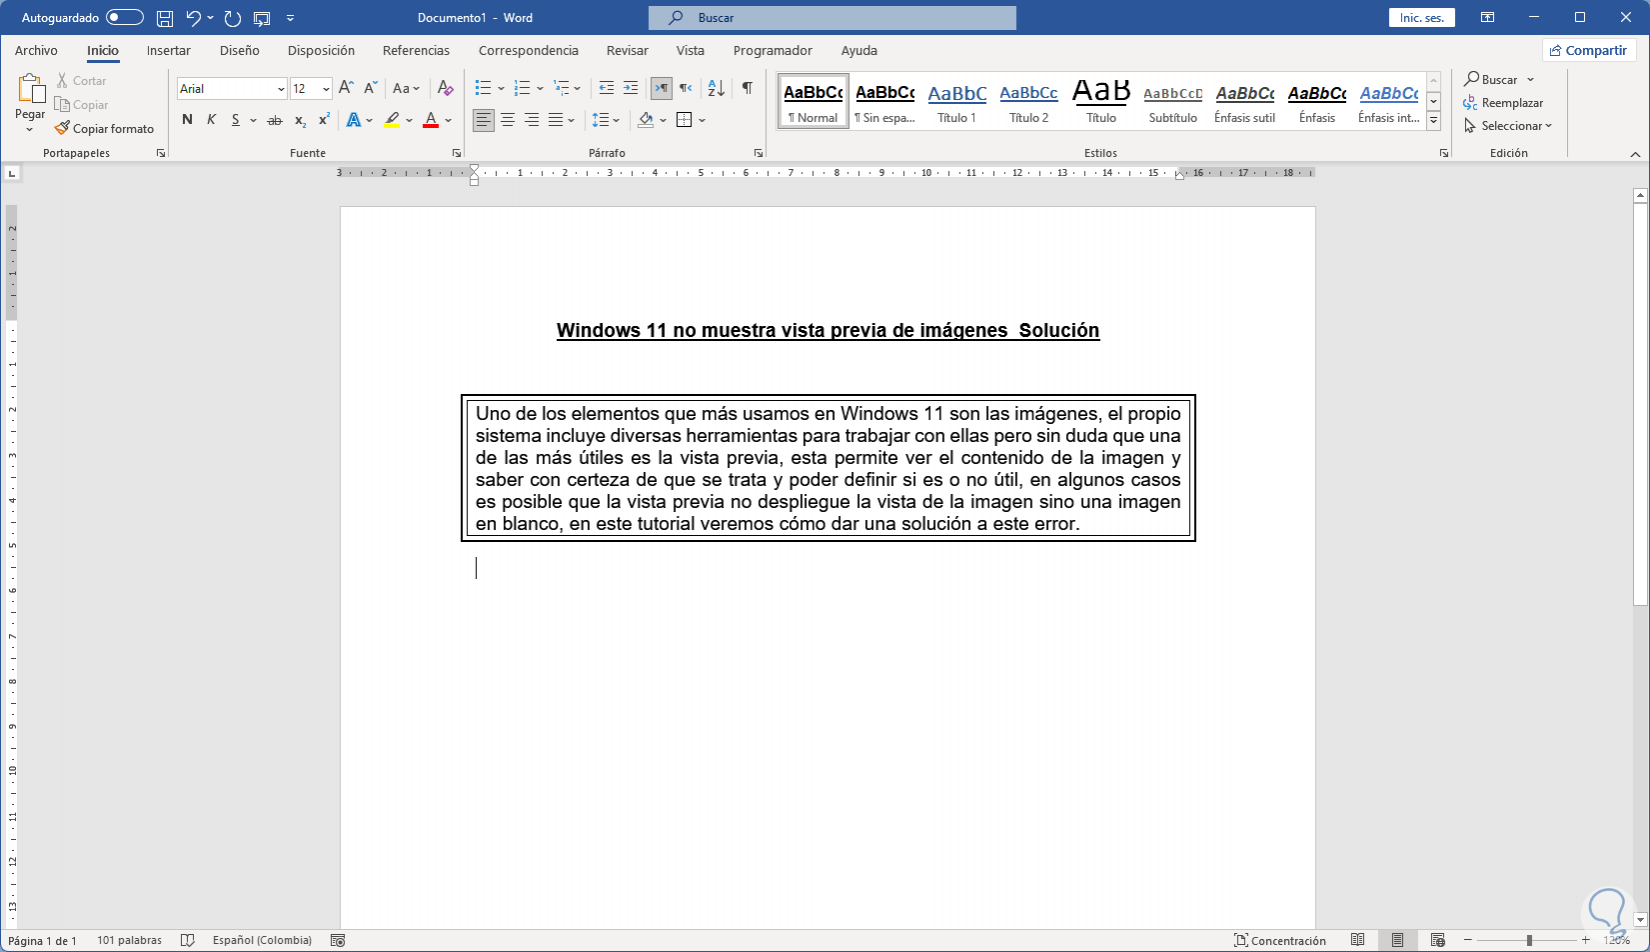Expand the bullet list dropdown
This screenshot has width=1650, height=952.
[502, 88]
